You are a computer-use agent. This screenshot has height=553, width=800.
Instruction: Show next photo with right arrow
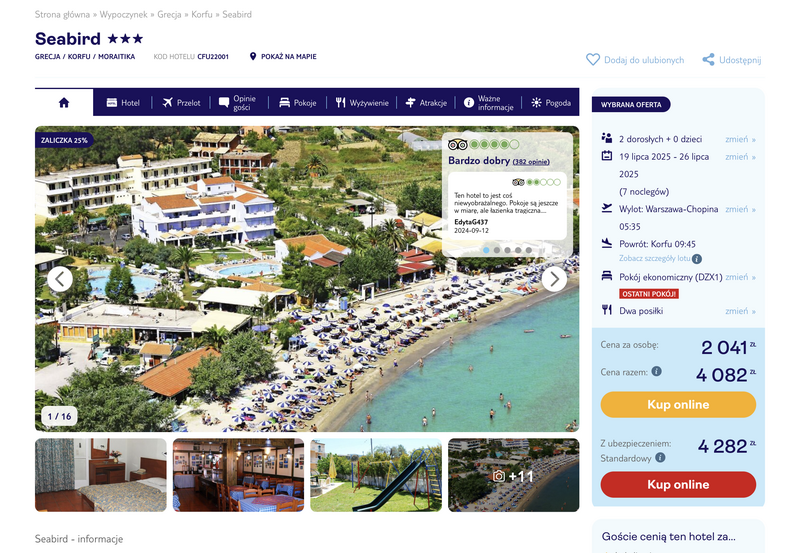pos(554,279)
